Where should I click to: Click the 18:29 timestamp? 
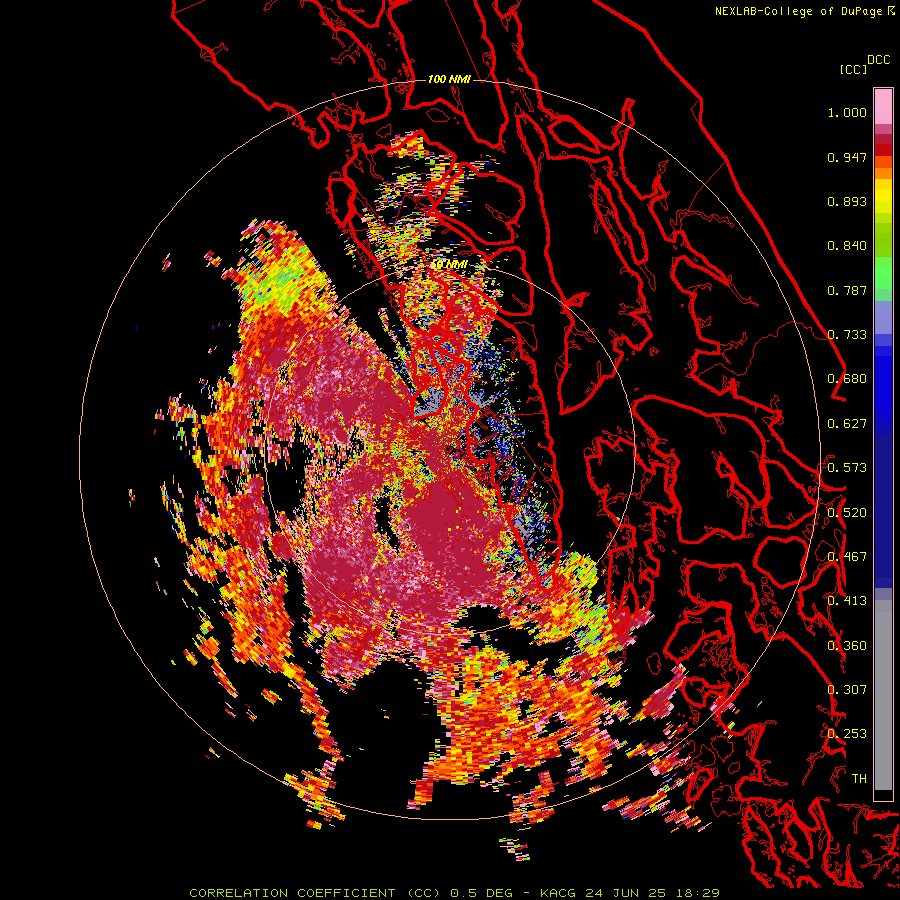click(x=698, y=893)
